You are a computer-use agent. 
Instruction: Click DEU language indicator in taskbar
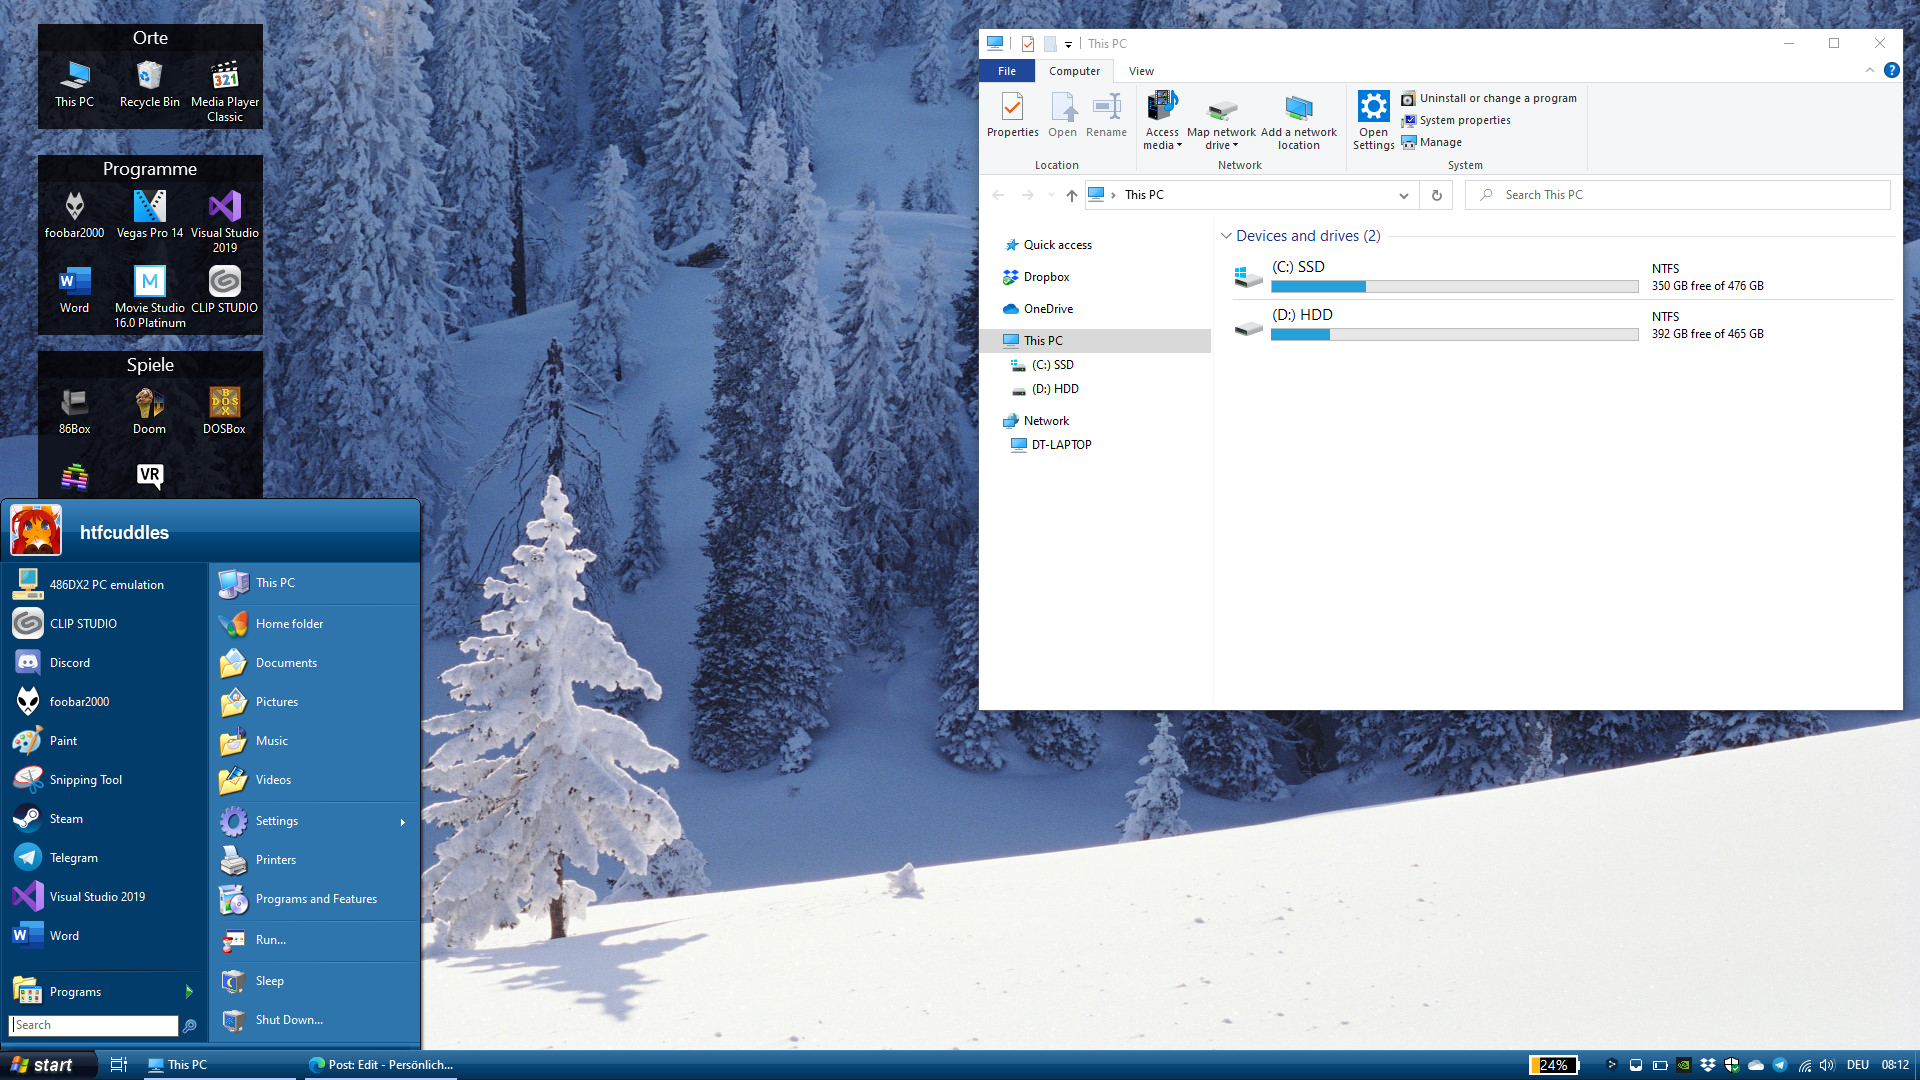[x=1858, y=1065]
